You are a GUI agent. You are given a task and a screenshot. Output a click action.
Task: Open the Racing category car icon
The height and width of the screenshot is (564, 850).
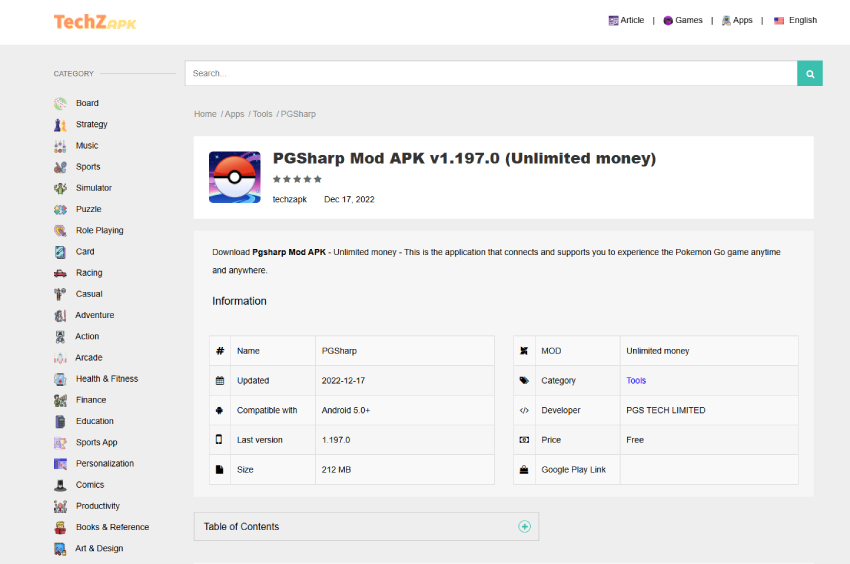(60, 273)
